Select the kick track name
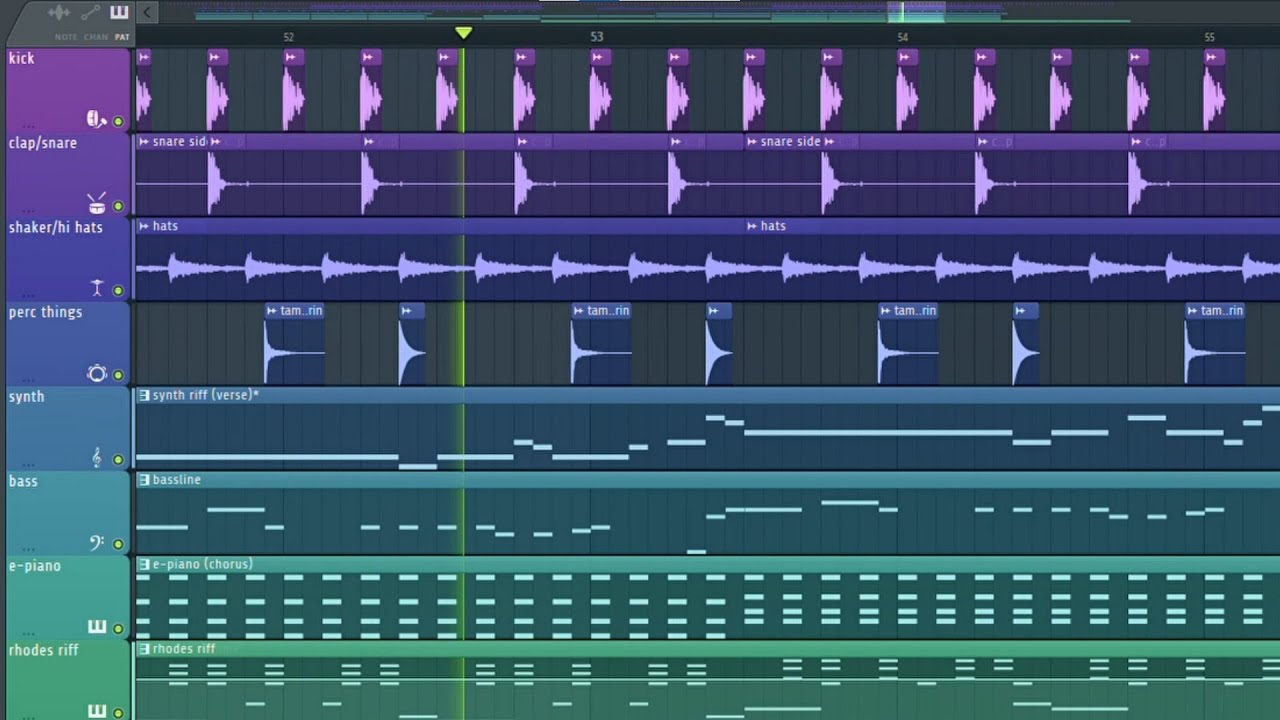The image size is (1280, 720). point(22,58)
